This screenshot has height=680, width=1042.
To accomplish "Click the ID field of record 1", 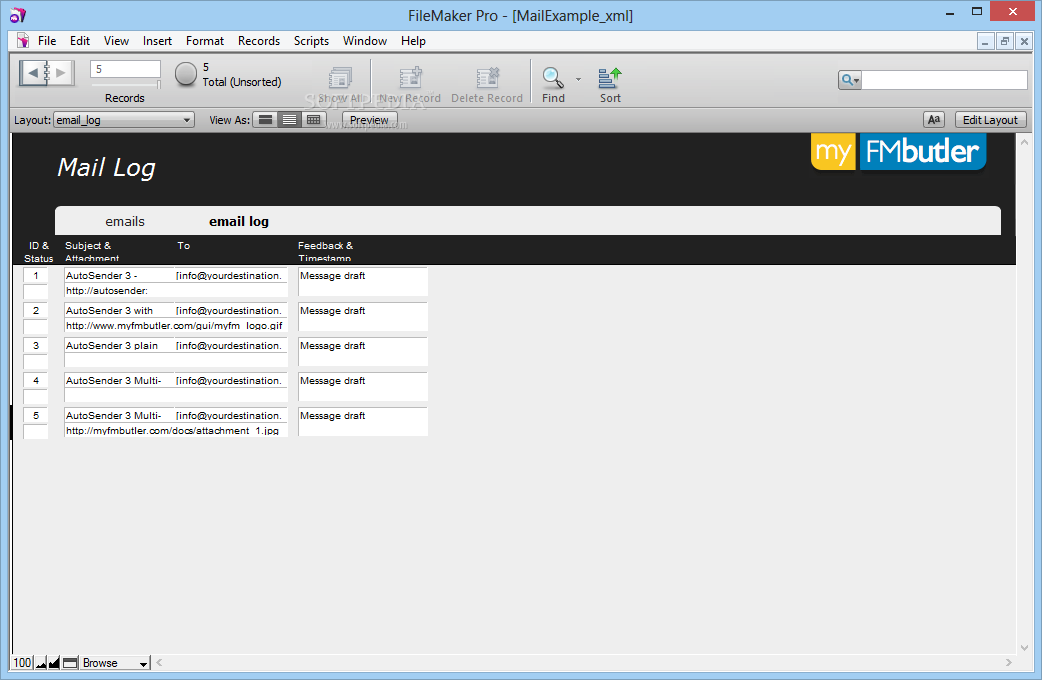I will click(x=36, y=275).
